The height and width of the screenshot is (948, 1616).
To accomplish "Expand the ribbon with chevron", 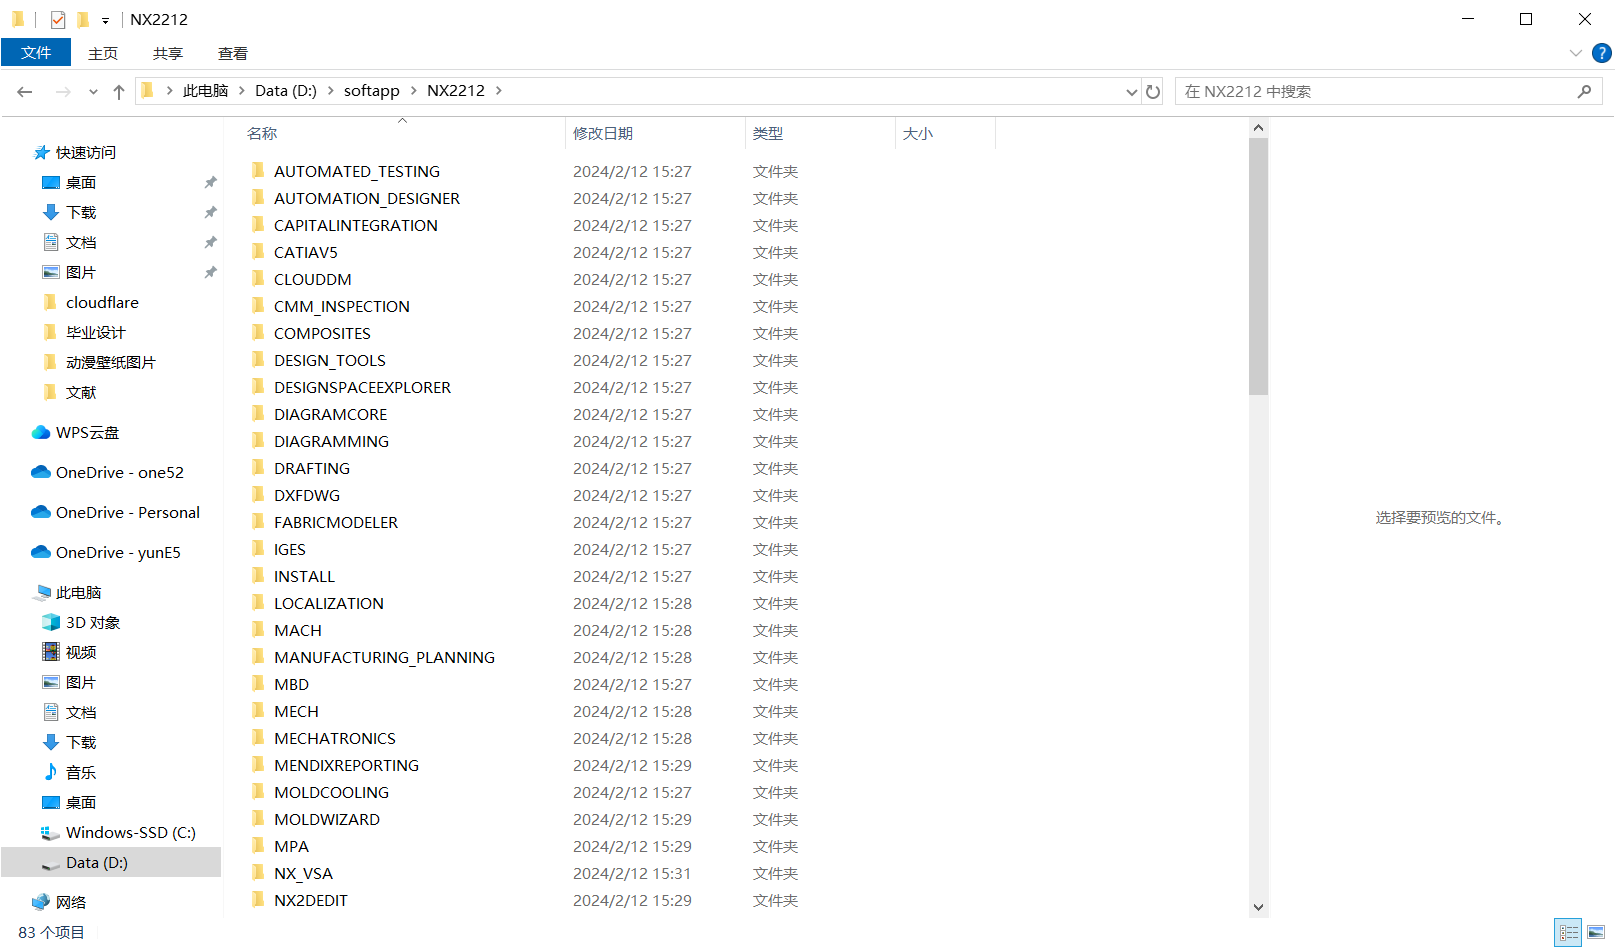I will tap(1575, 53).
